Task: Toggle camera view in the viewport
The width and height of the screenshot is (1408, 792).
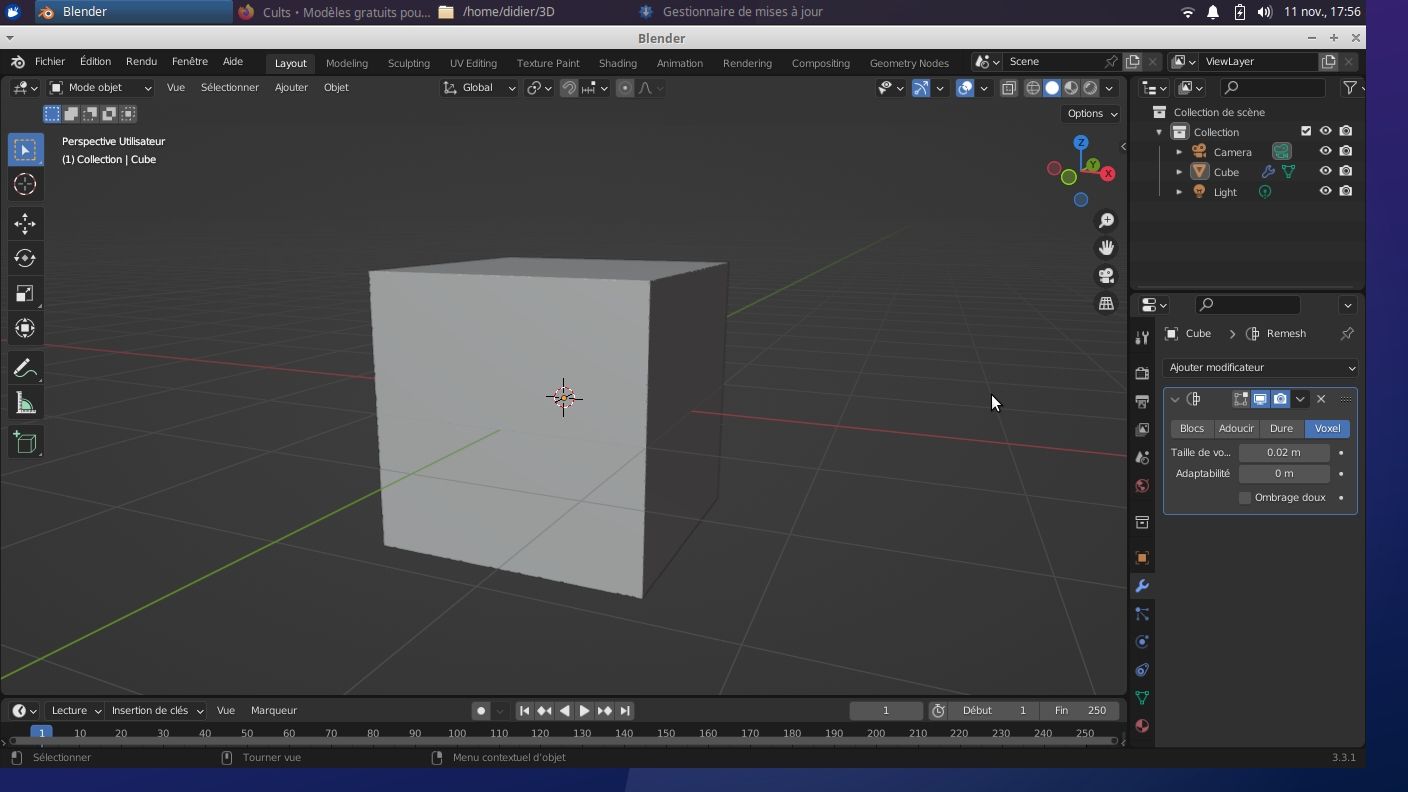Action: (1106, 276)
